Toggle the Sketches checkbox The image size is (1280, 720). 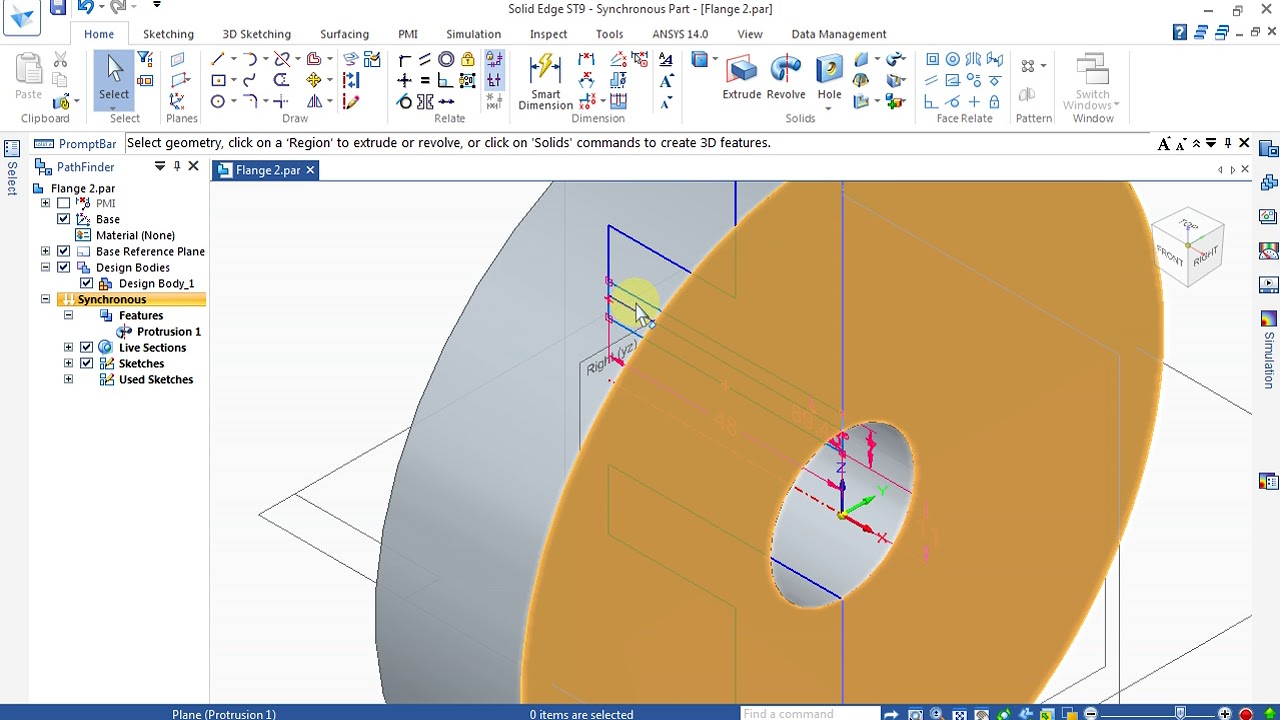point(86,363)
